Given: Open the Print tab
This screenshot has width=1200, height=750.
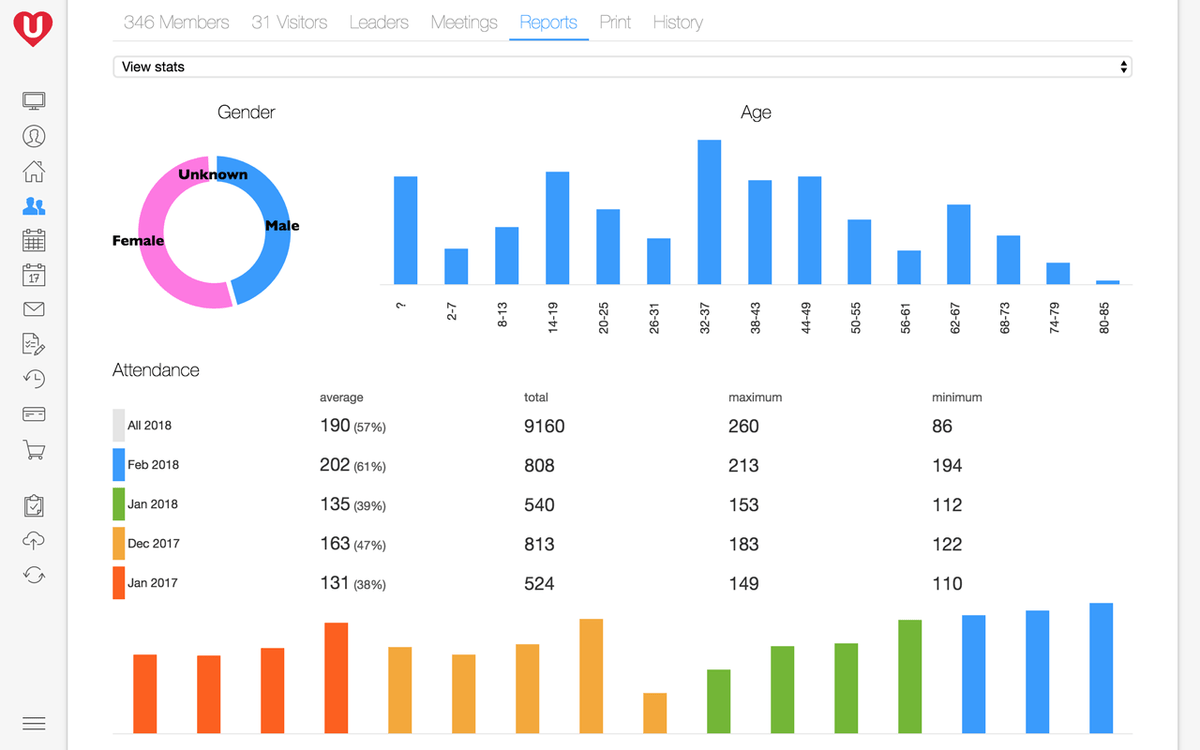Looking at the screenshot, I should [x=615, y=22].
